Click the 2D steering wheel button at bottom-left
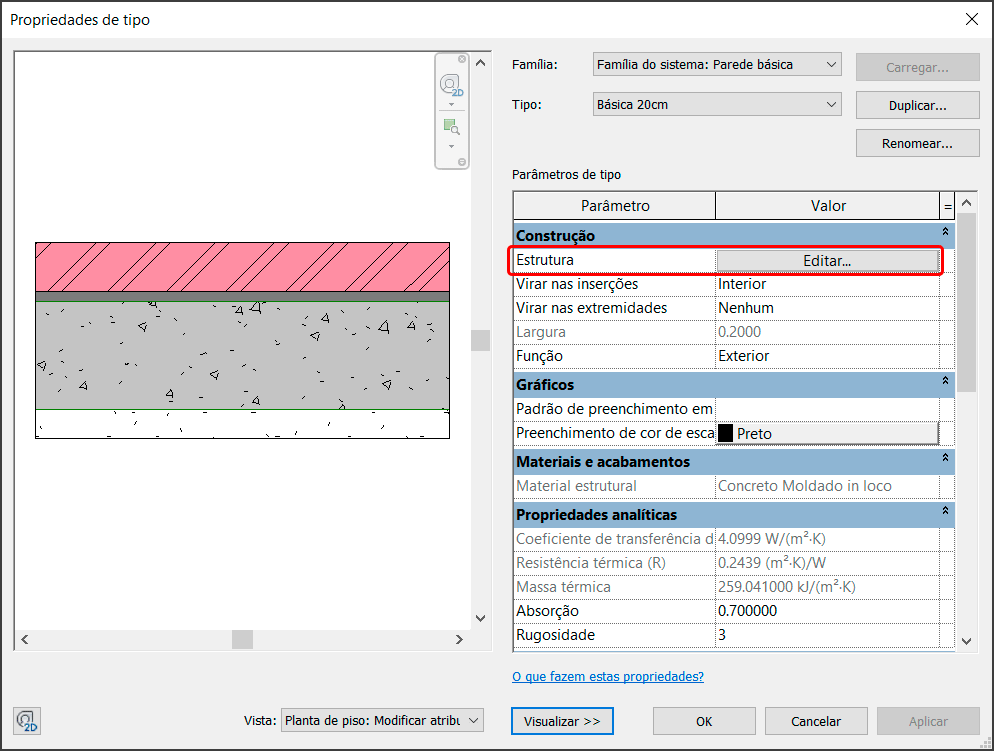The width and height of the screenshot is (994, 751). [26, 721]
